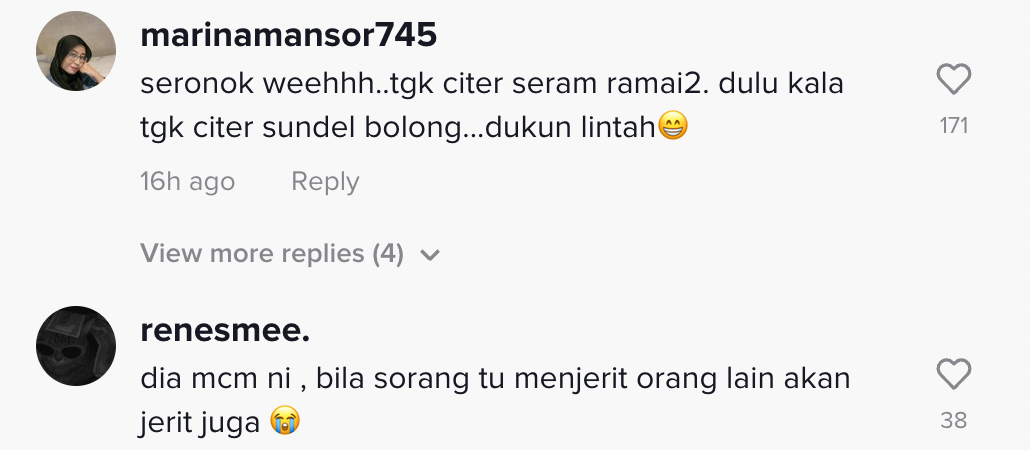The width and height of the screenshot is (1030, 450).
Task: Select the line starting 'dia mcm ni , bila sorang'
Action: click(x=495, y=379)
